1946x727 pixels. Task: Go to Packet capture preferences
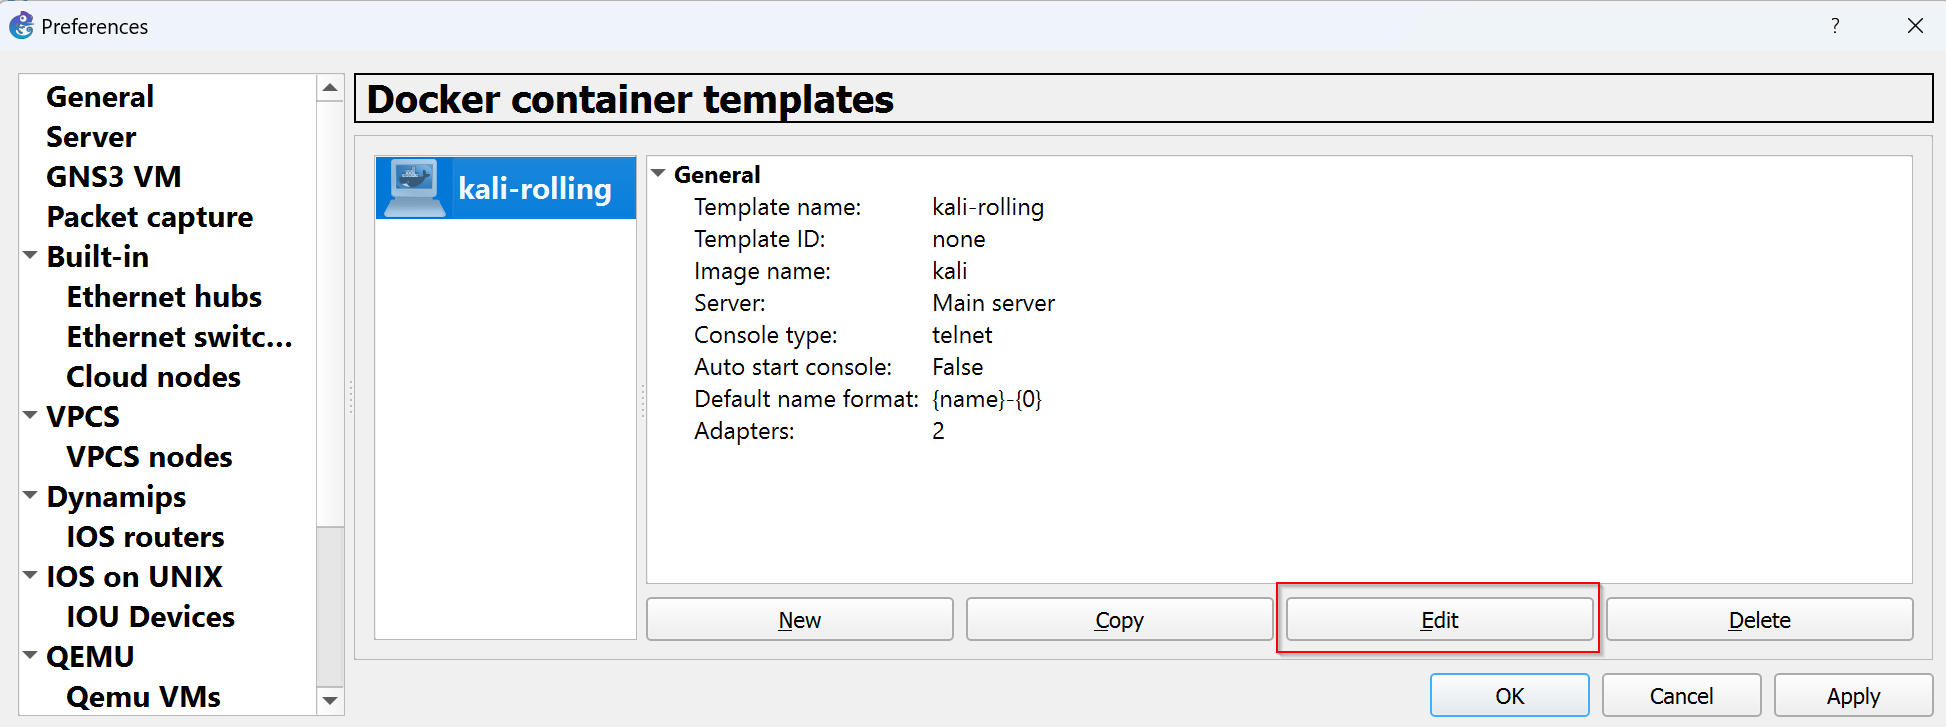tap(150, 217)
